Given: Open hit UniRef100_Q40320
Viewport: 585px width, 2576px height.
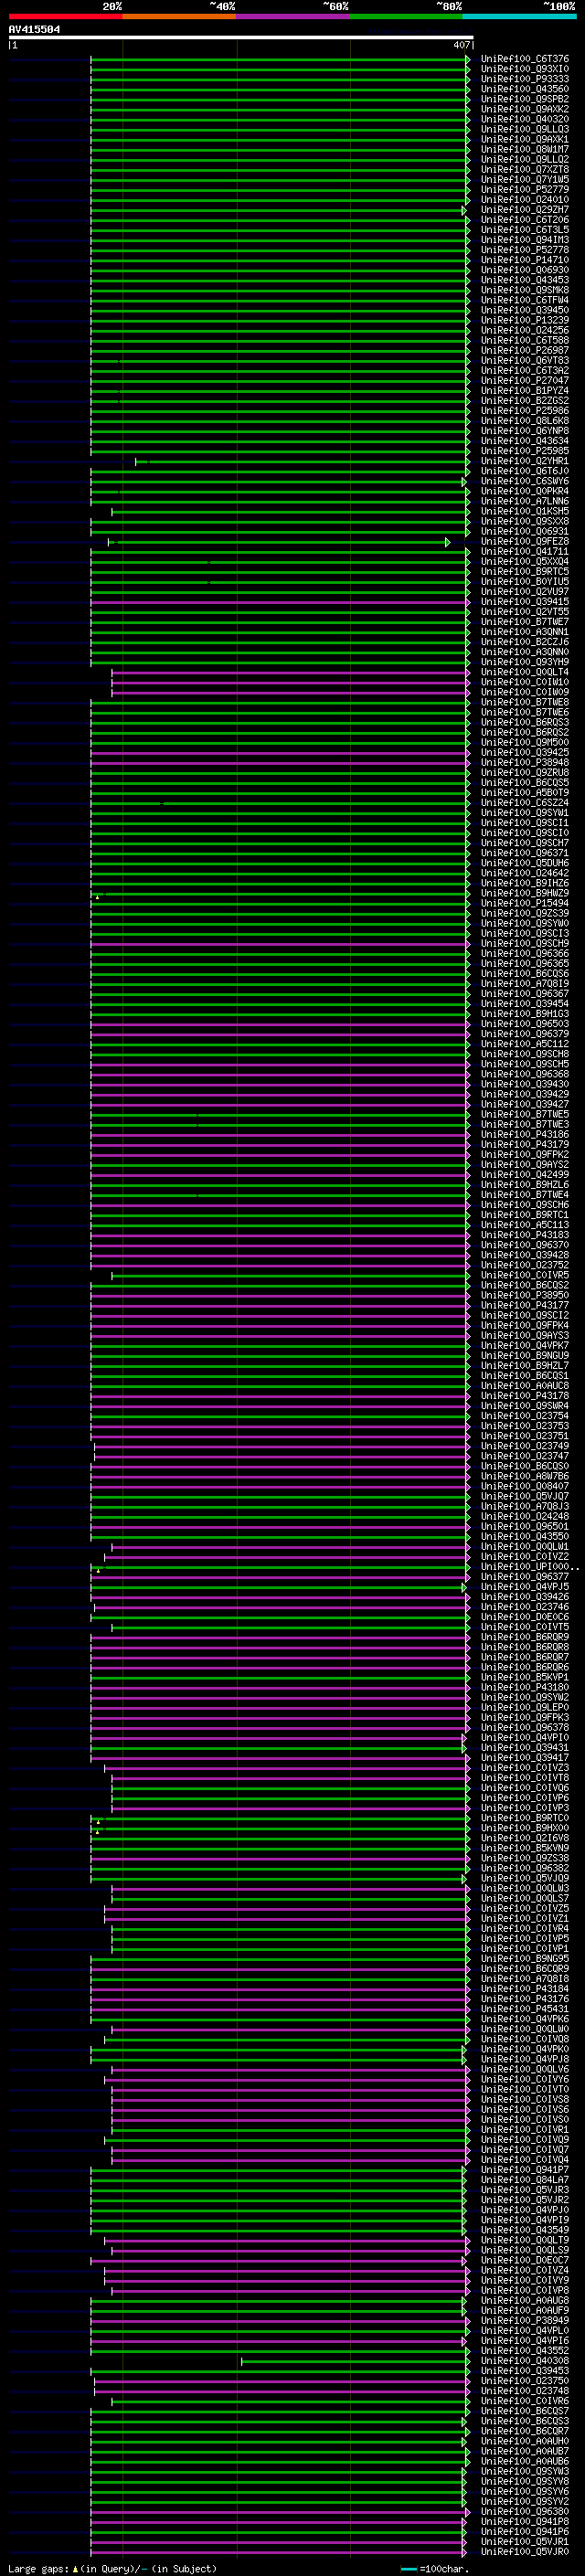Looking at the screenshot, I should click(x=525, y=119).
